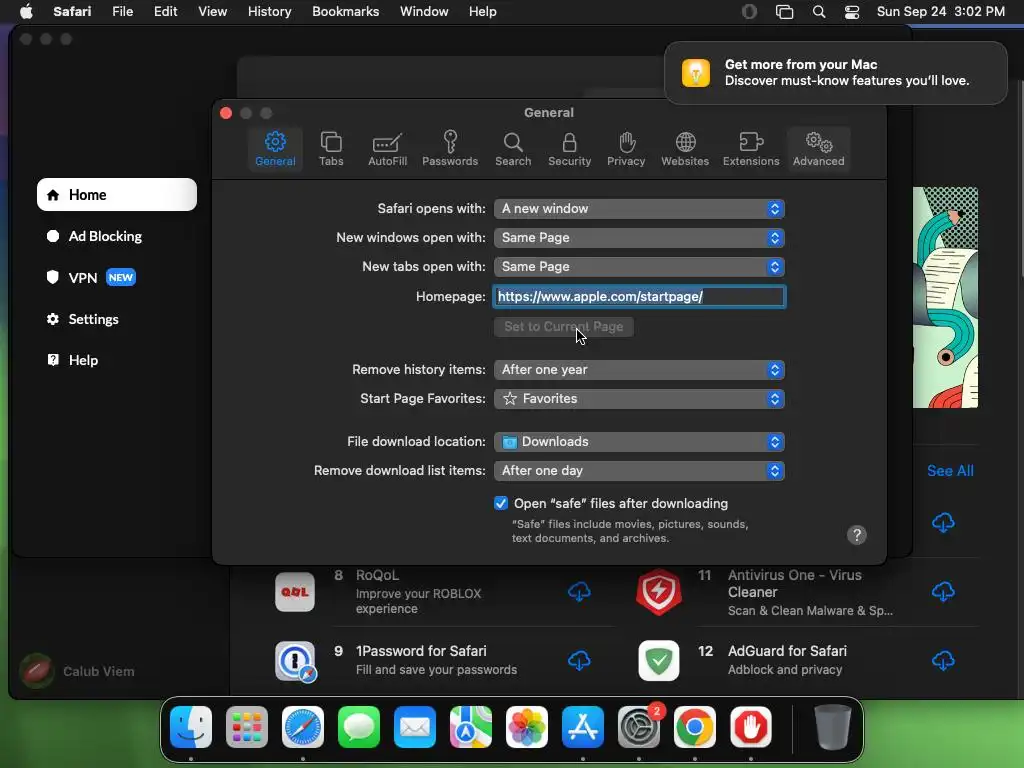Open Safari from the Dock

[x=303, y=727]
